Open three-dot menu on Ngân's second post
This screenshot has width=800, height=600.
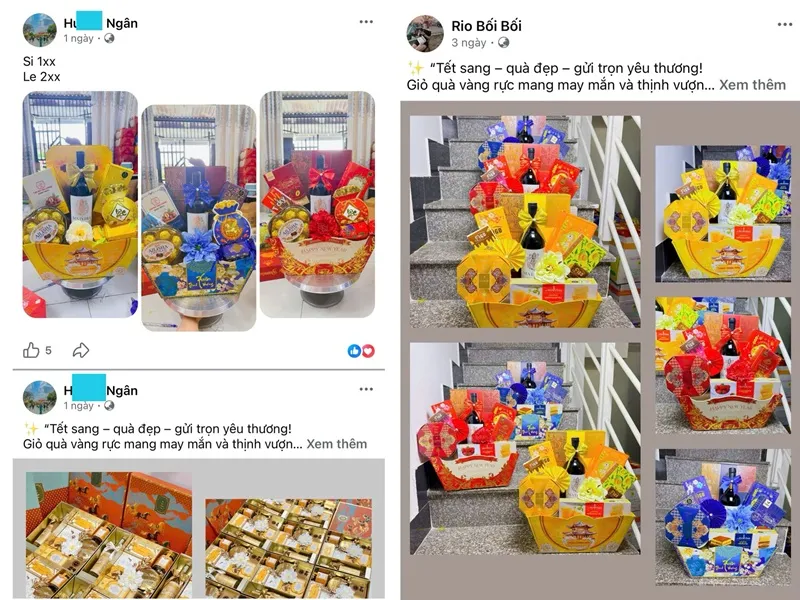click(366, 389)
